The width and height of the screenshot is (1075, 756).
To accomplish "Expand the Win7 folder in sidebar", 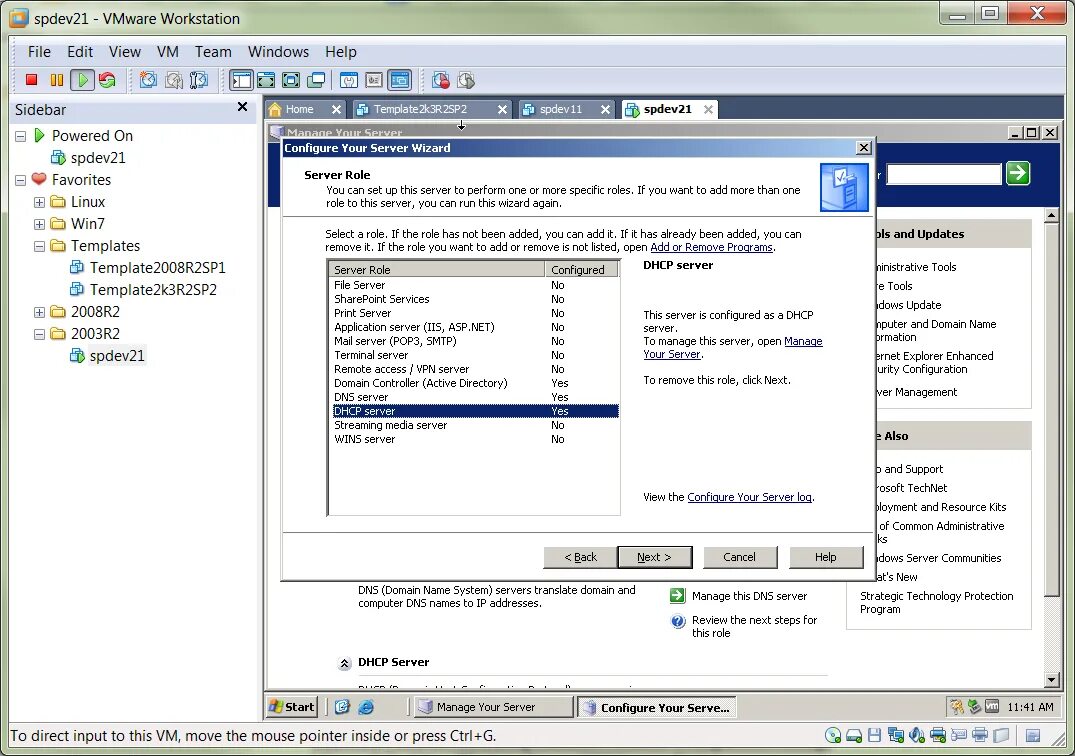I will [x=40, y=224].
